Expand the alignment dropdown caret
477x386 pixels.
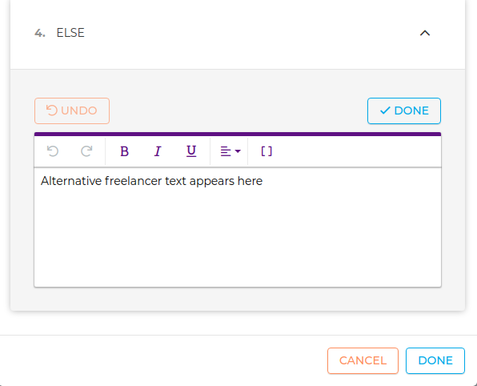[238, 151]
